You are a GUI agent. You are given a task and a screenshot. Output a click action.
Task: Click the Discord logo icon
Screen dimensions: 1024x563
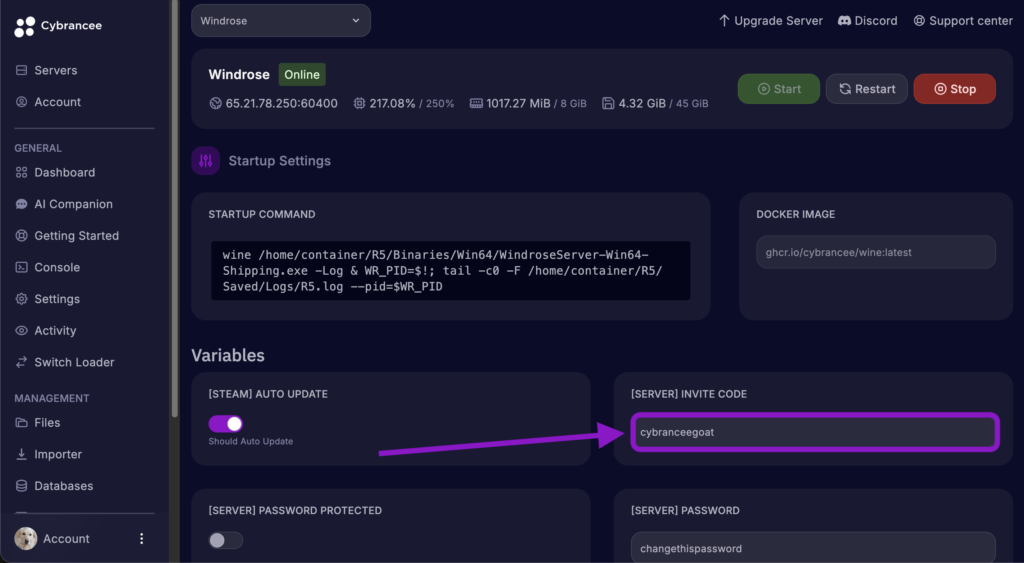(x=844, y=21)
